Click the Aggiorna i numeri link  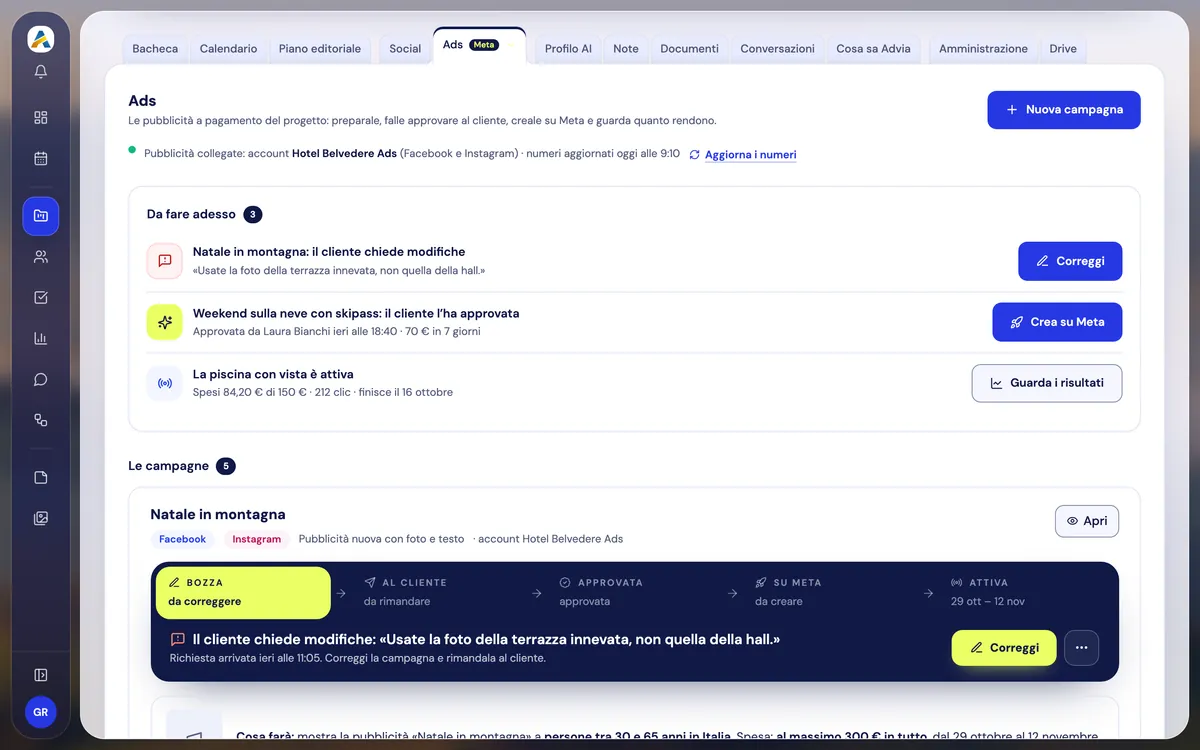tap(750, 155)
